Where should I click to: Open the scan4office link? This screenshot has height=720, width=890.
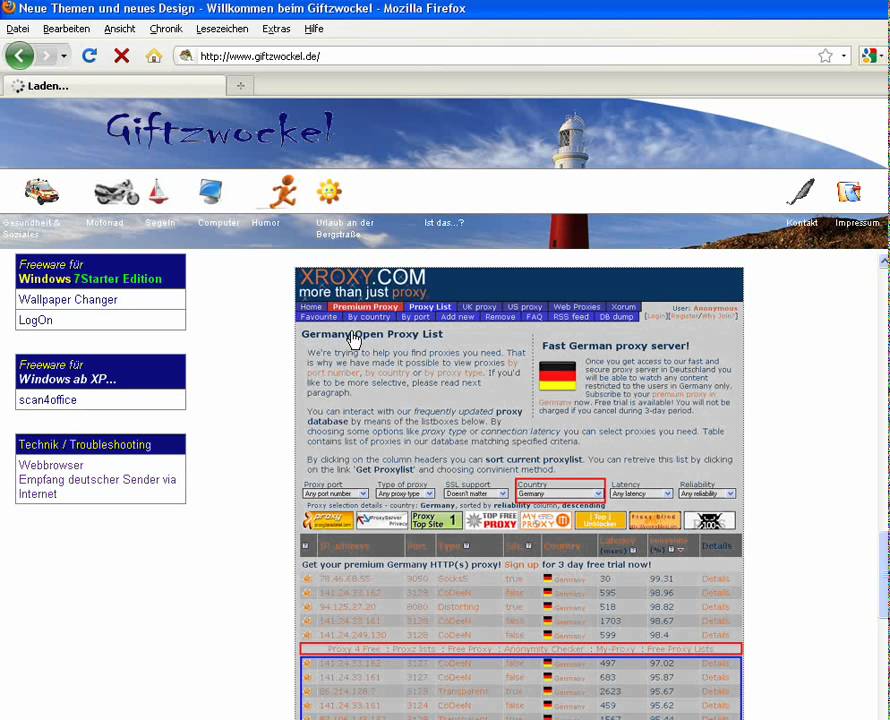[48, 400]
